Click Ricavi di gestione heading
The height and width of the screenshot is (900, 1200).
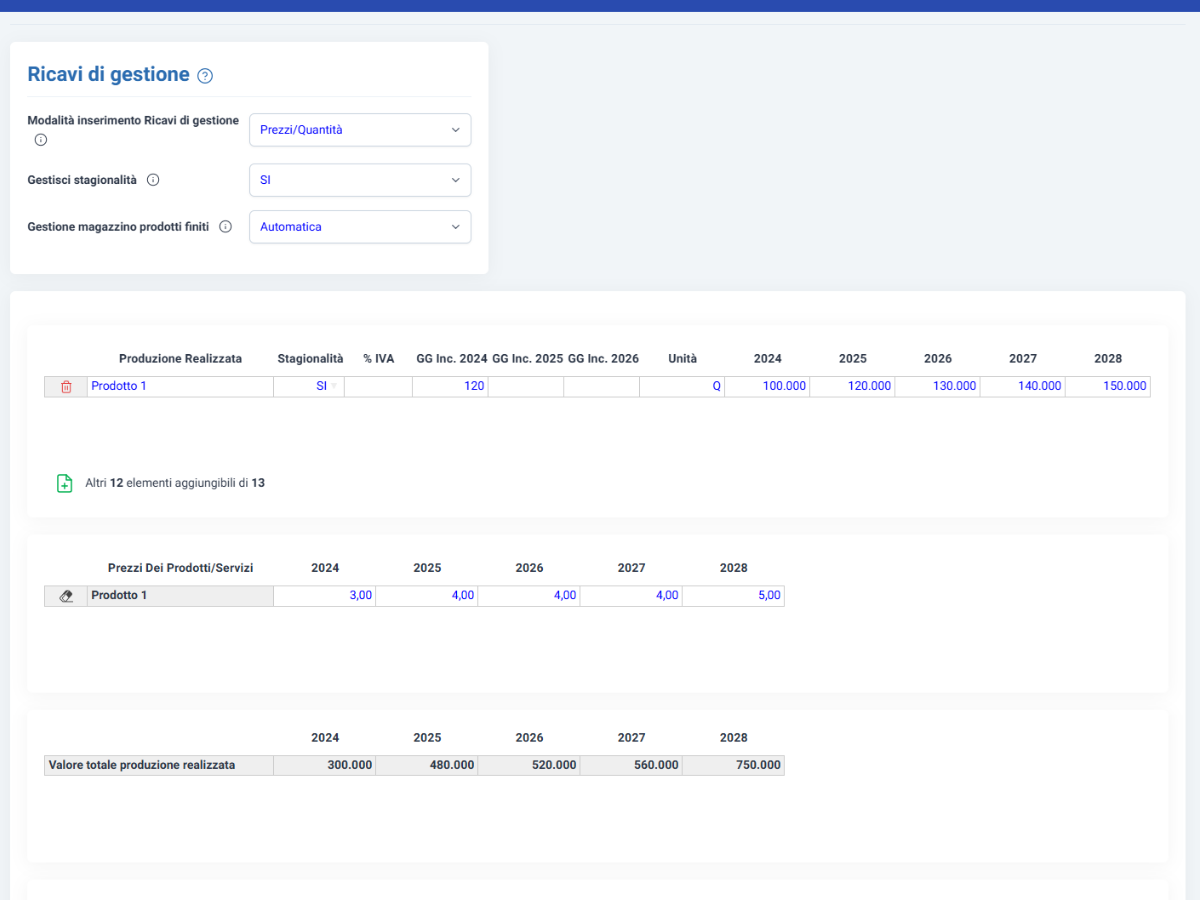[x=108, y=74]
